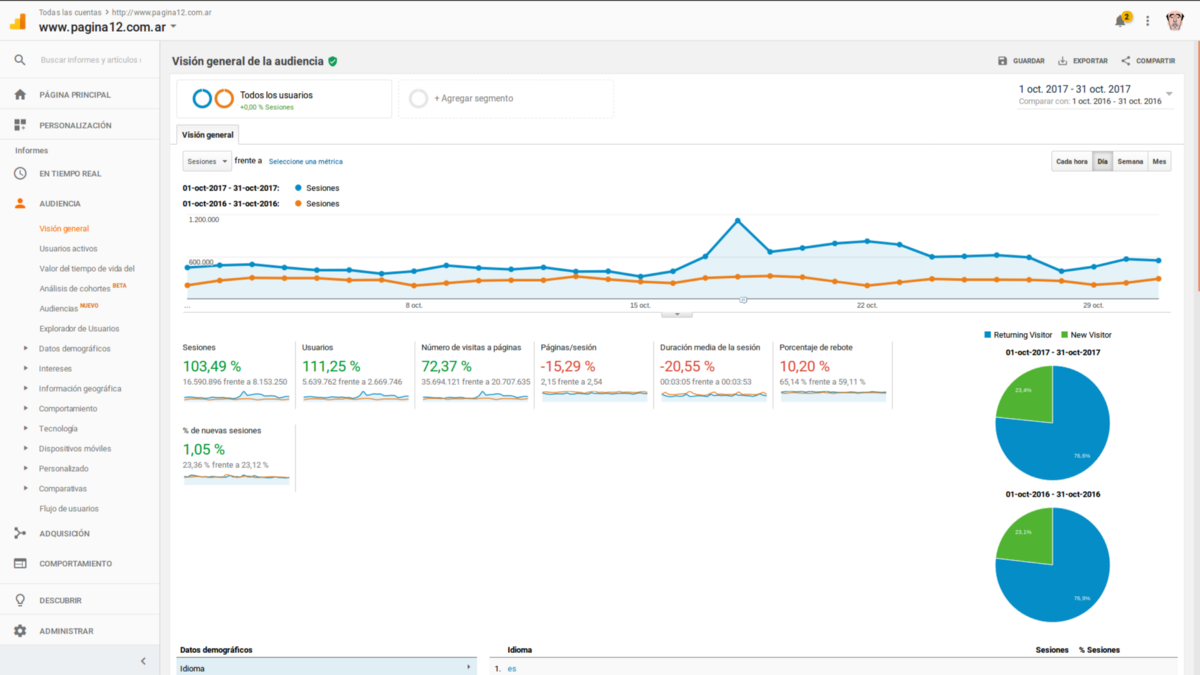Click the search magnifier icon
This screenshot has height=675, width=1200.
[20, 60]
